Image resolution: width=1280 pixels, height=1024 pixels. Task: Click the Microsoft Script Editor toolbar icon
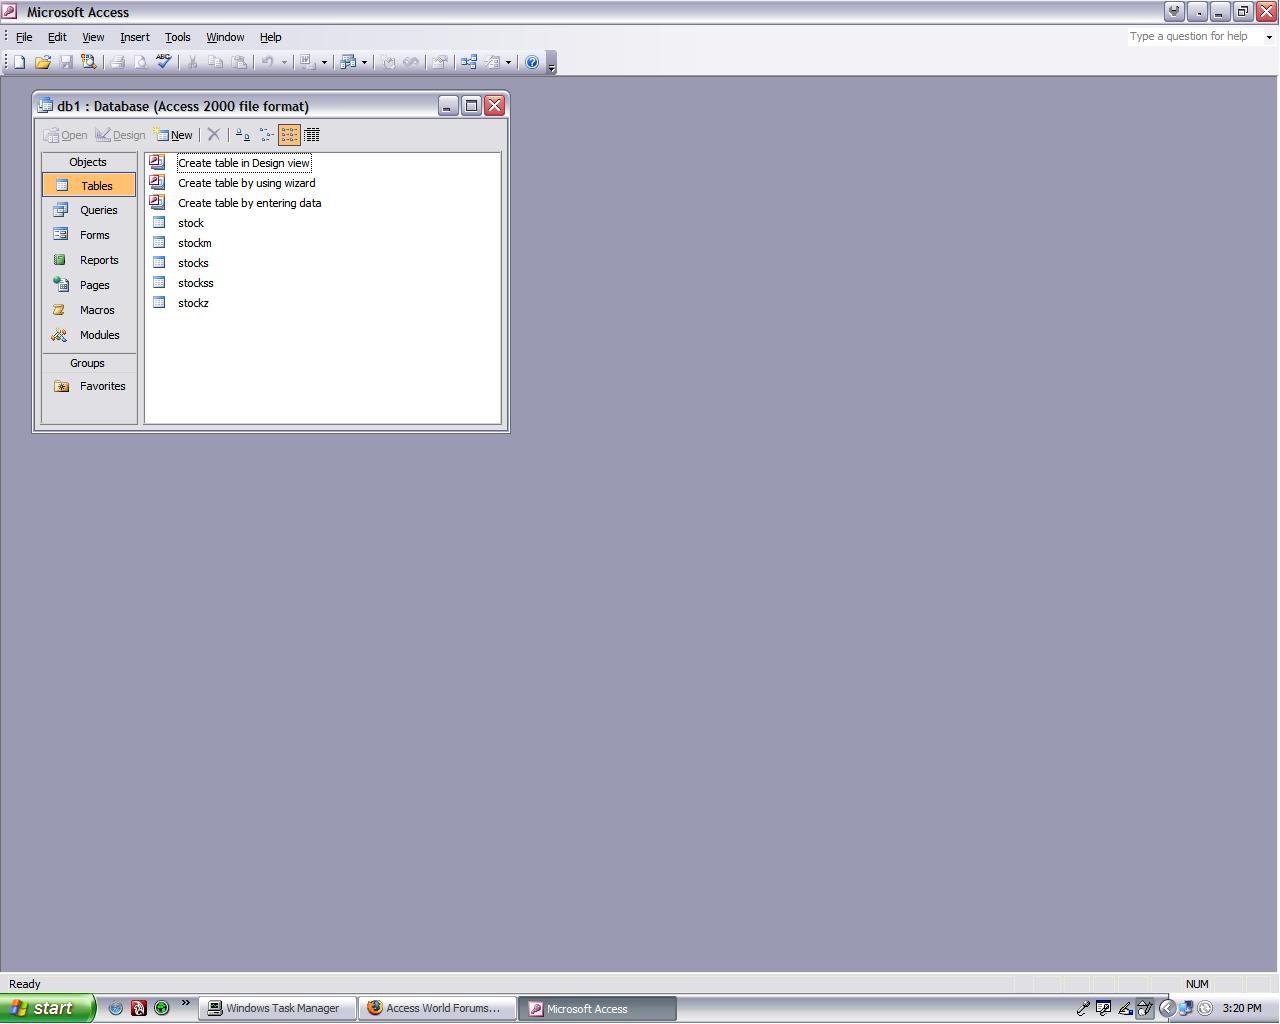(x=411, y=62)
